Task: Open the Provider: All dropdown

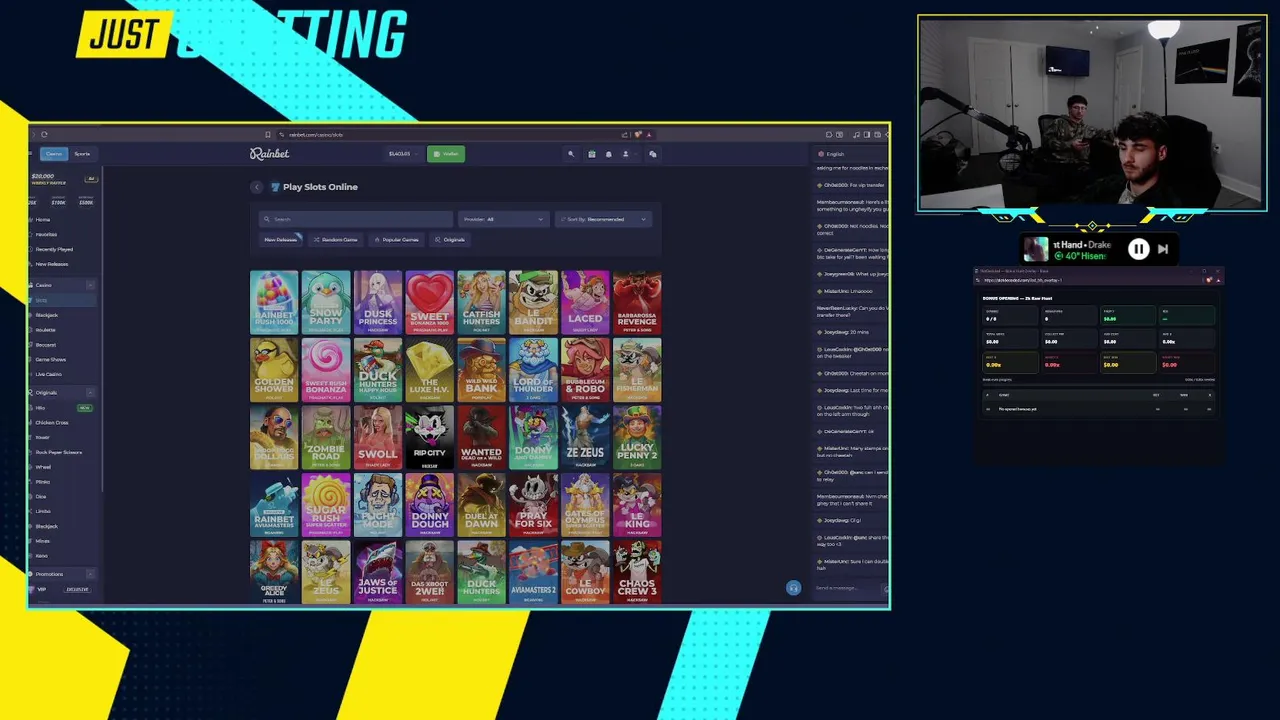Action: 504,219
